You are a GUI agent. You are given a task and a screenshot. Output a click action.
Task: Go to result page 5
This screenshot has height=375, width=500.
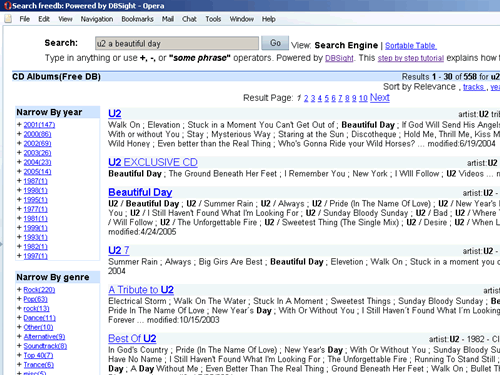click(x=327, y=98)
